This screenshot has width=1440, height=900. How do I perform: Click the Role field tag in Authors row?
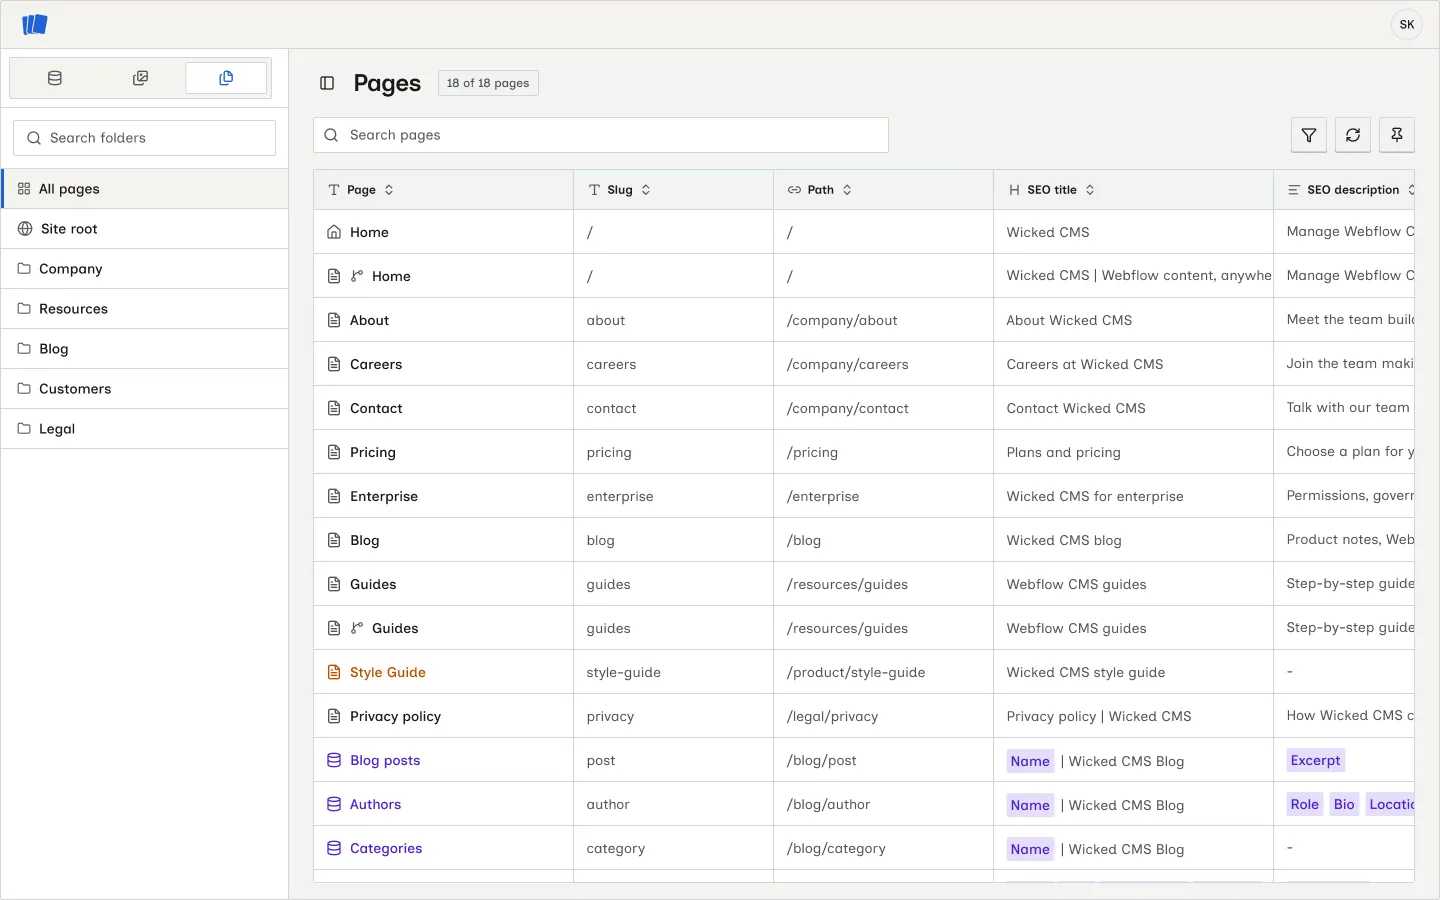coord(1304,805)
